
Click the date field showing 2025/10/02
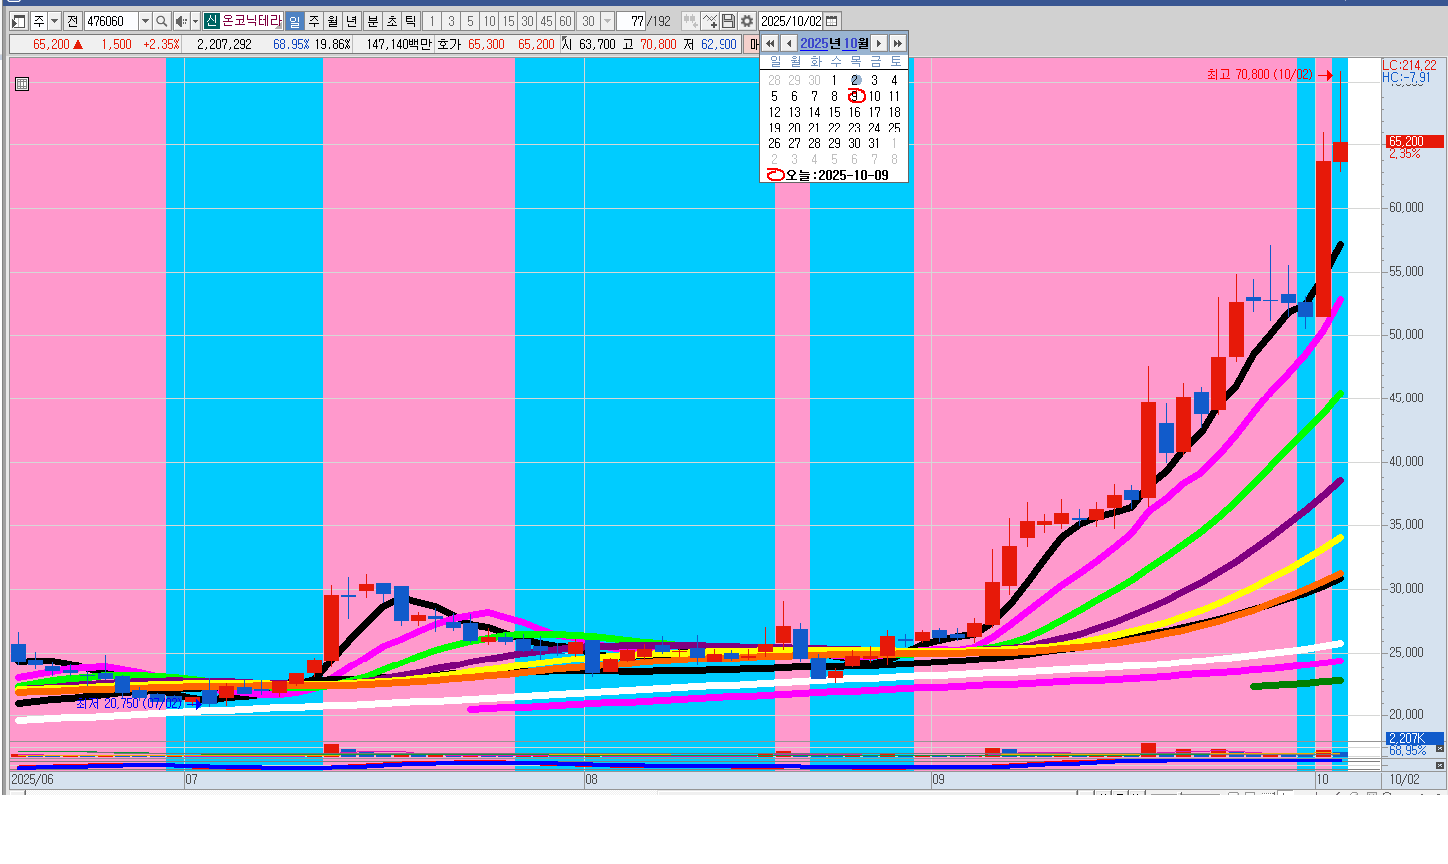point(791,21)
